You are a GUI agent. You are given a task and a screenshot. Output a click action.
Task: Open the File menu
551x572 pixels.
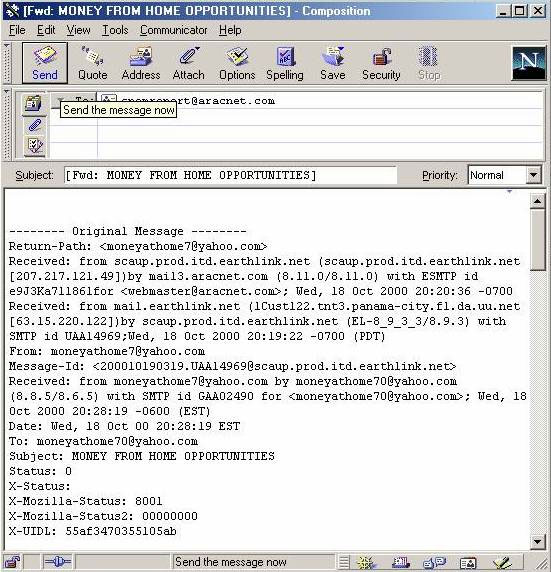coord(17,30)
